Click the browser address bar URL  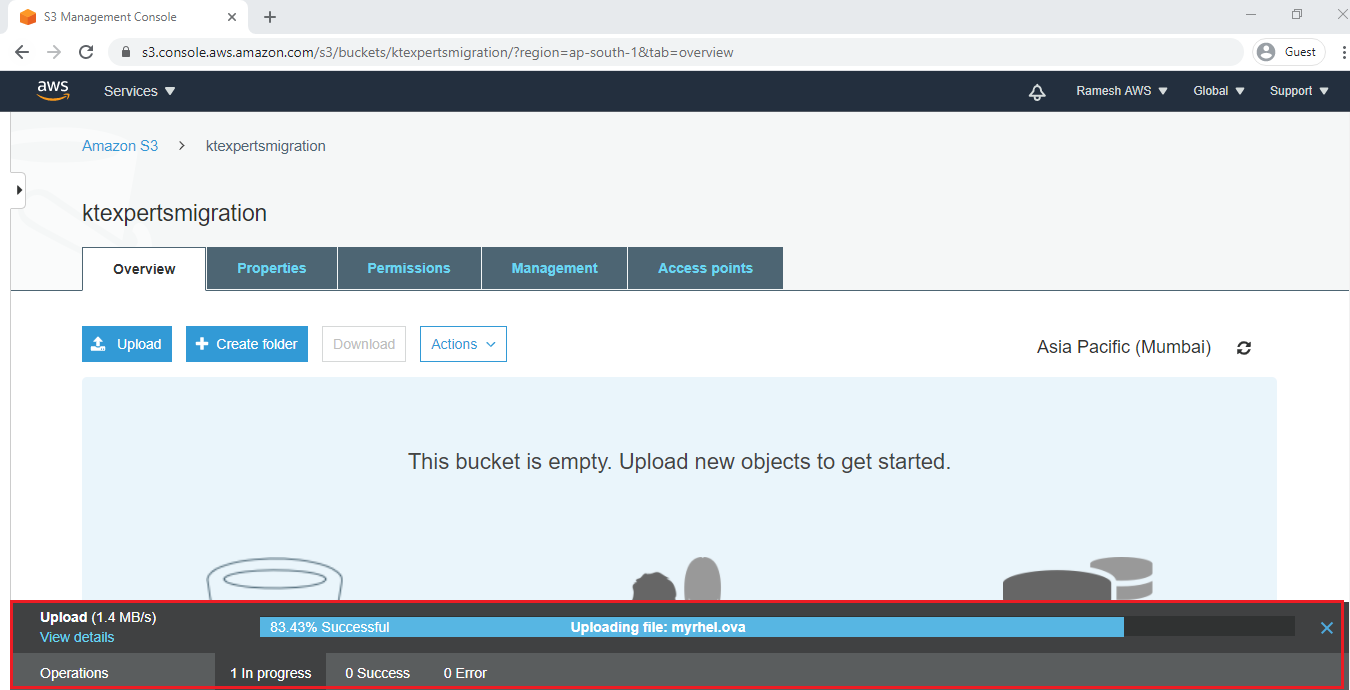click(x=438, y=52)
